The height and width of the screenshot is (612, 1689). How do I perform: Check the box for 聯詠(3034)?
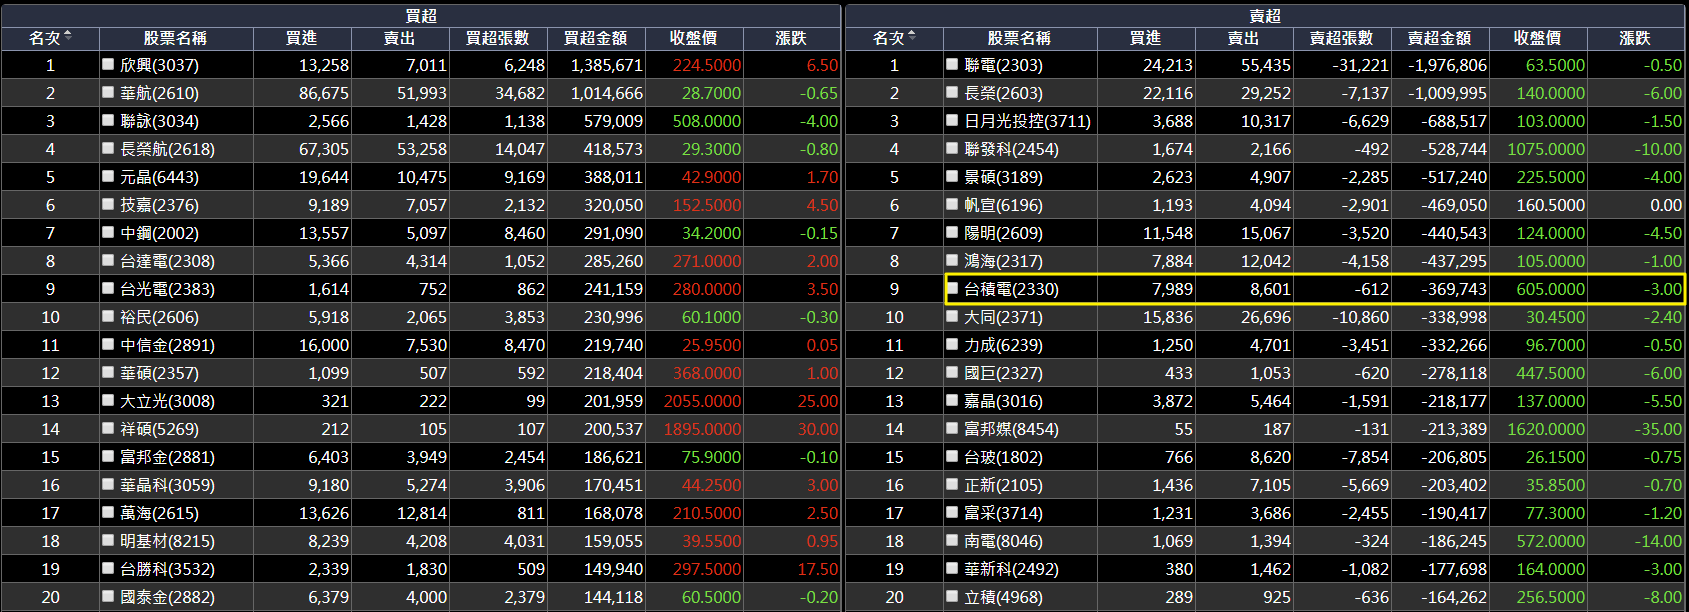[108, 120]
